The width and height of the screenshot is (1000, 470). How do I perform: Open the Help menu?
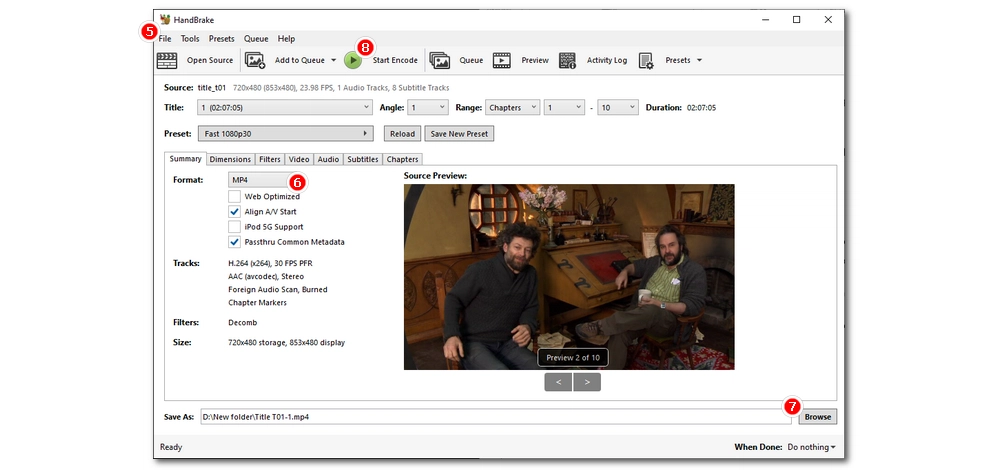[x=286, y=39]
